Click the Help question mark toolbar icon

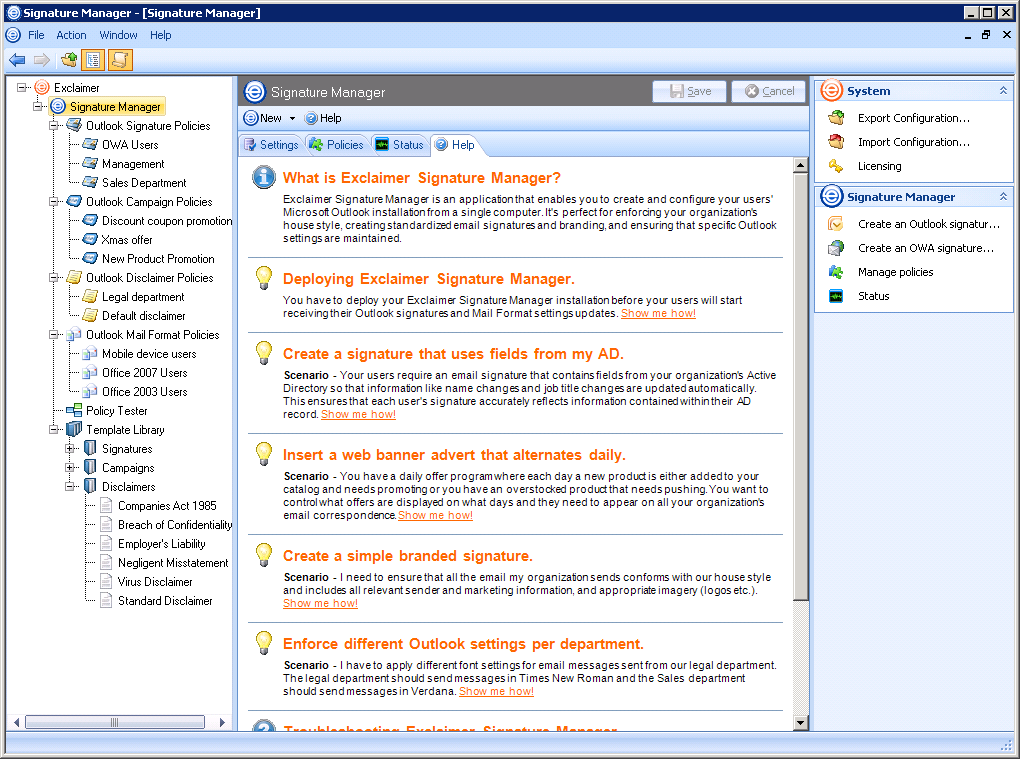(x=311, y=118)
